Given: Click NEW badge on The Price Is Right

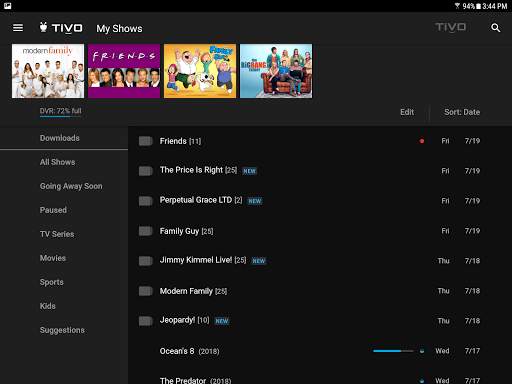Looking at the screenshot, I should (249, 171).
